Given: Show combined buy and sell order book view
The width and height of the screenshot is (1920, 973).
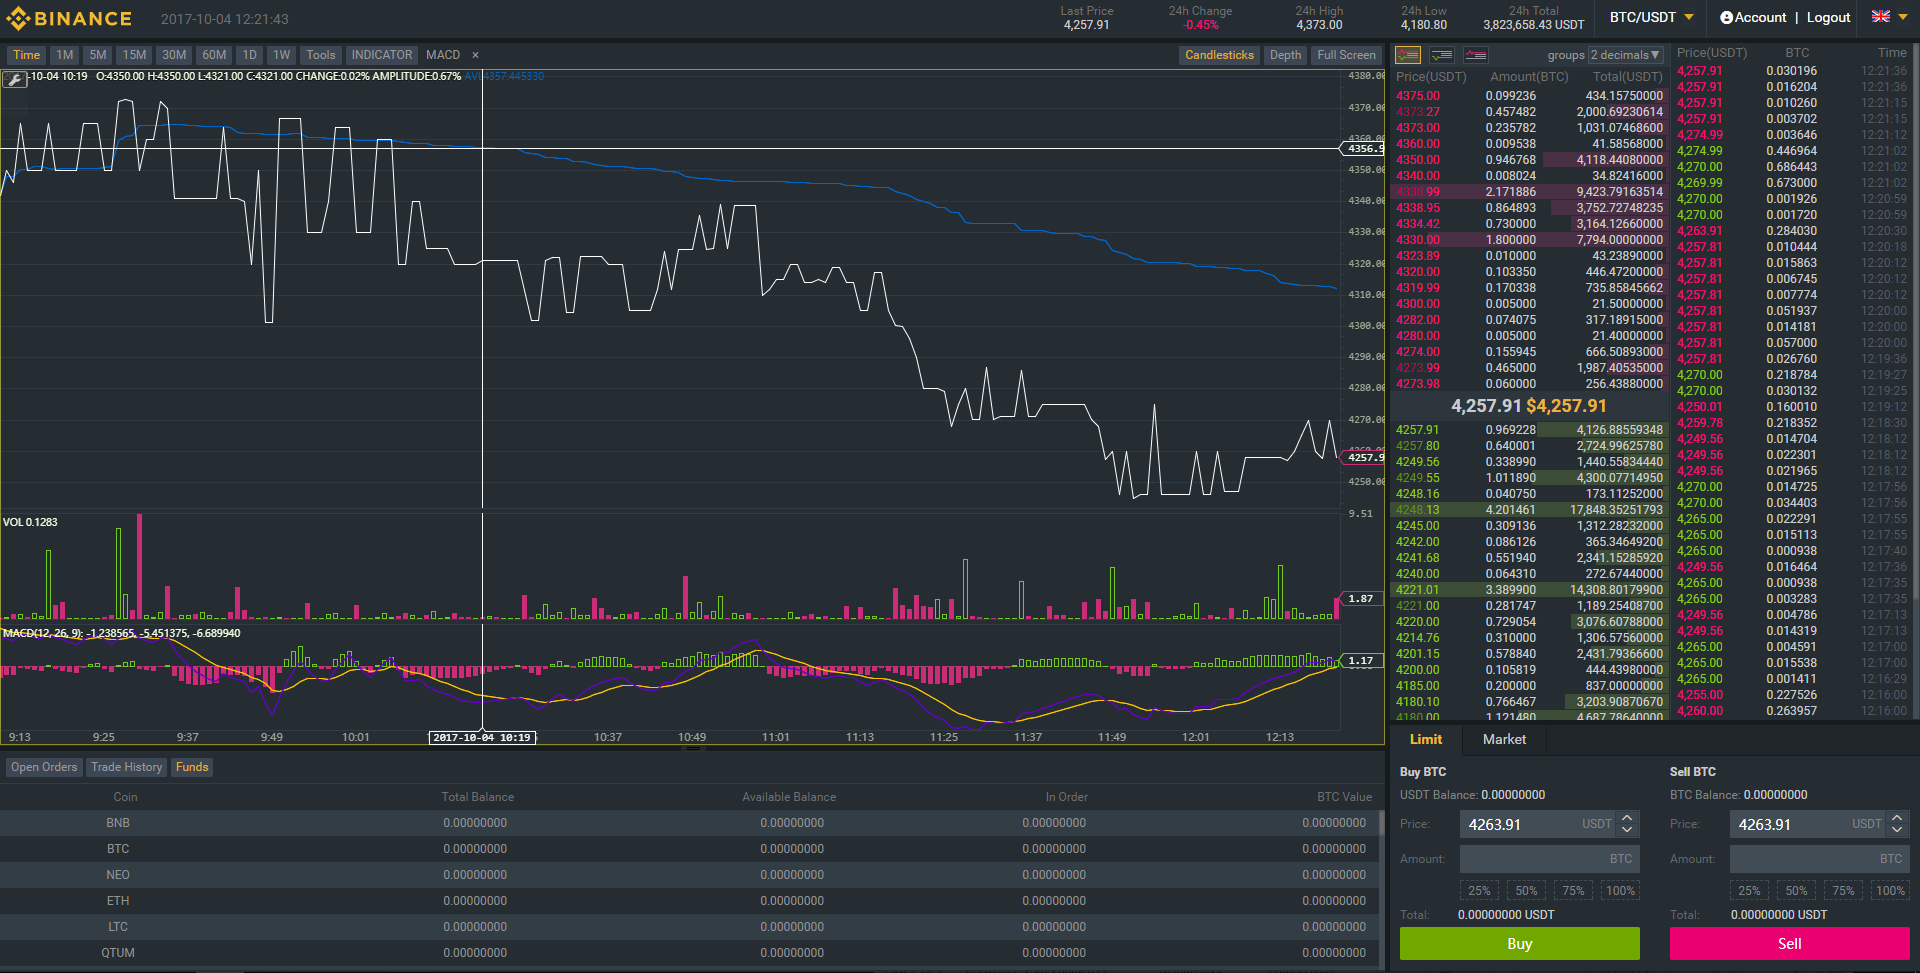Looking at the screenshot, I should pyautogui.click(x=1408, y=55).
